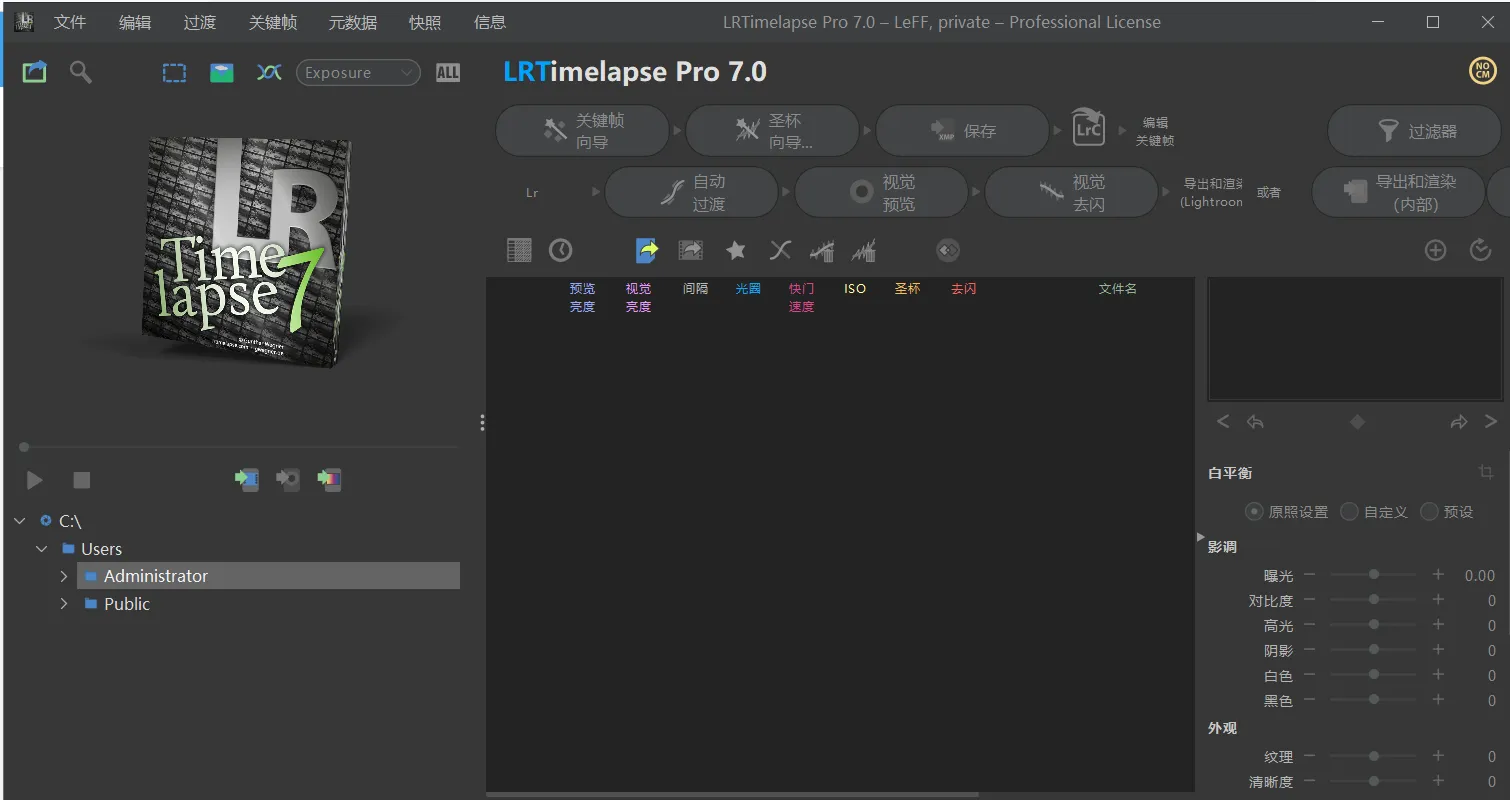Click the table grid view icon
This screenshot has height=800, width=1510.
519,250
